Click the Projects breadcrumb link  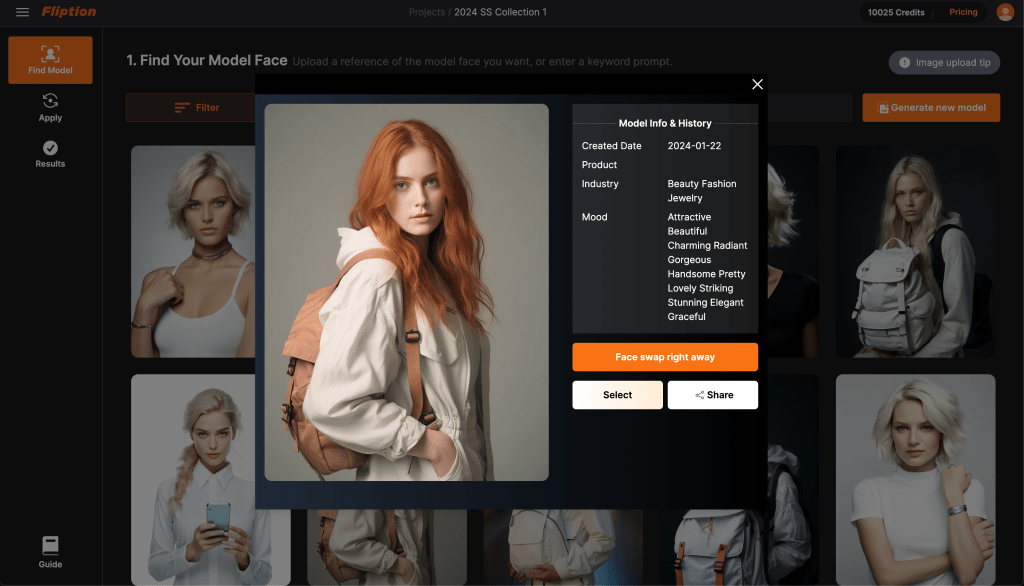(x=427, y=12)
